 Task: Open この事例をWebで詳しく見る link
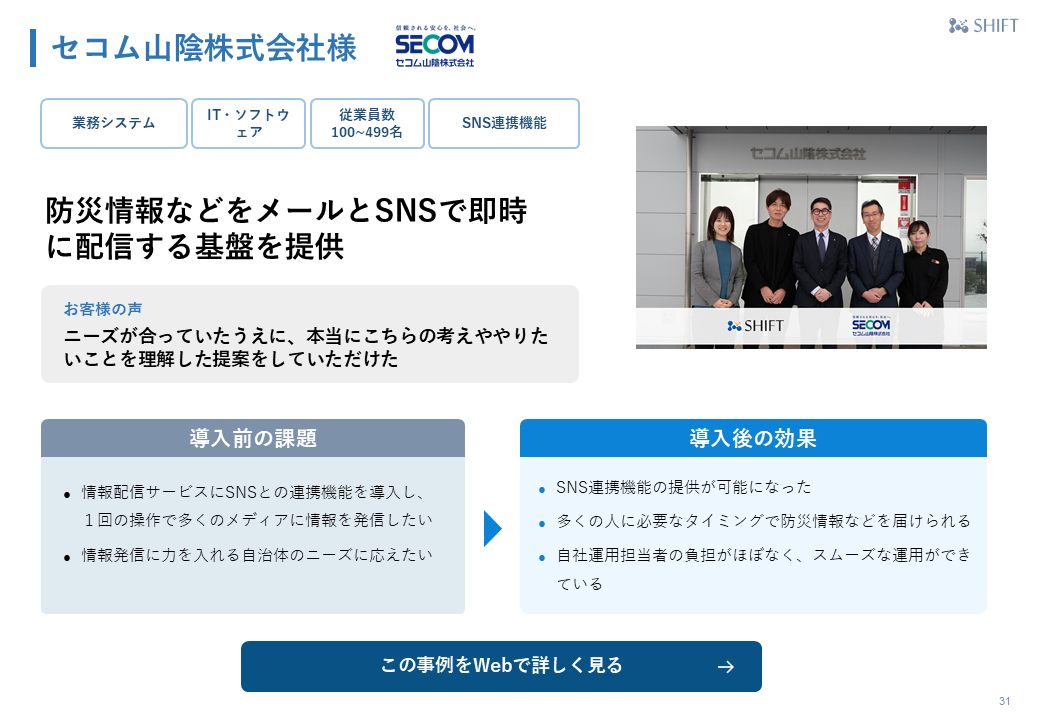(x=501, y=666)
